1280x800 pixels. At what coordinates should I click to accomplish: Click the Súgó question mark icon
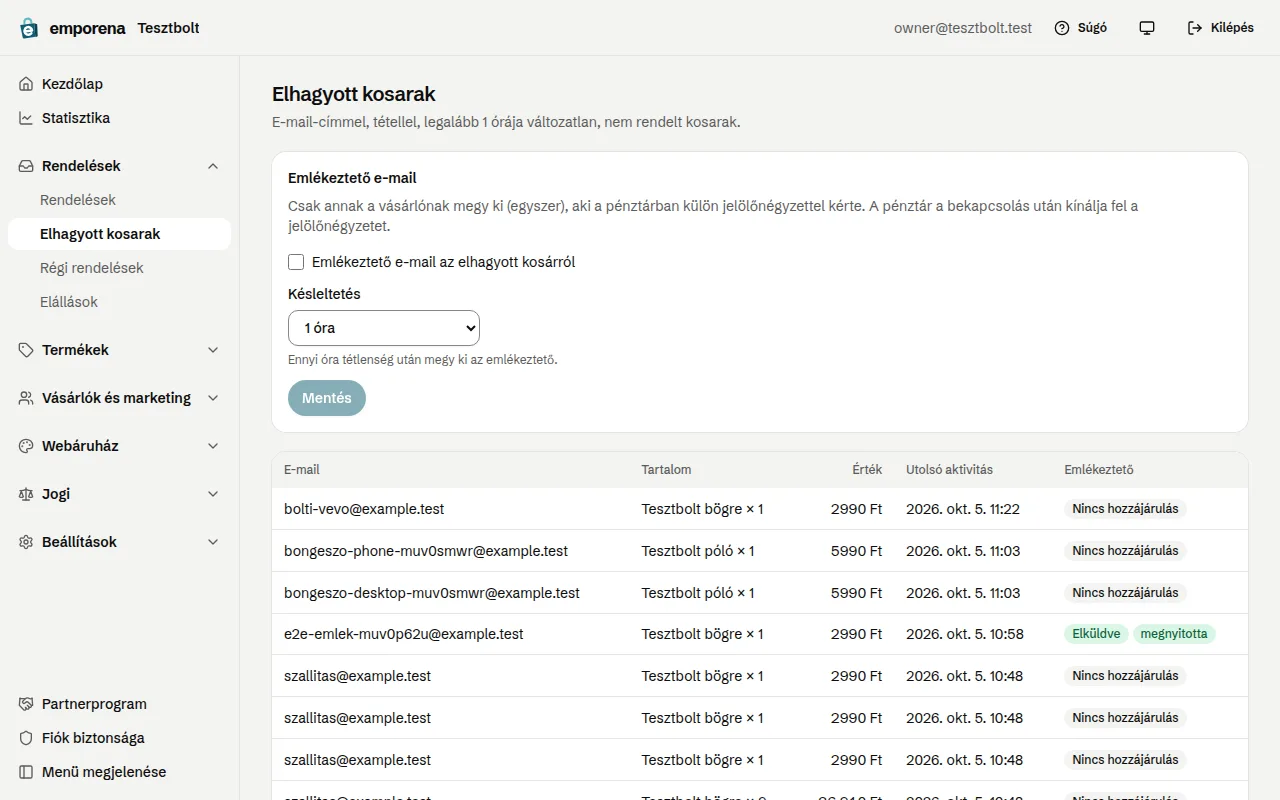point(1062,28)
